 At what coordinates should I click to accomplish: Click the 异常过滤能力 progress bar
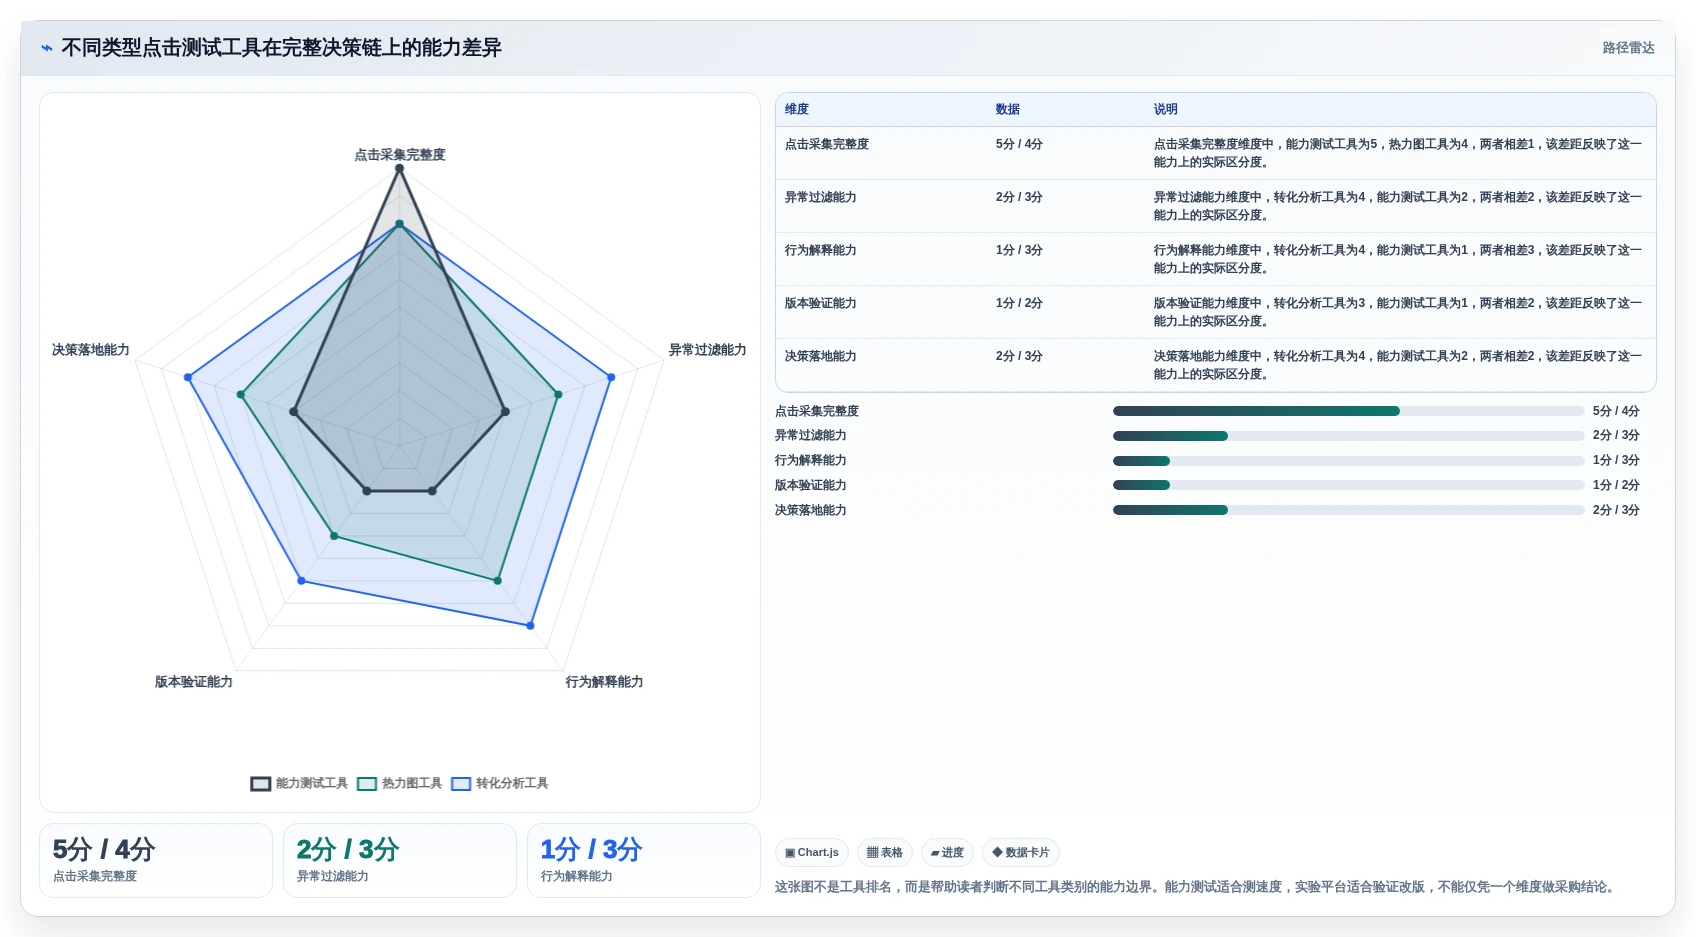point(1348,436)
